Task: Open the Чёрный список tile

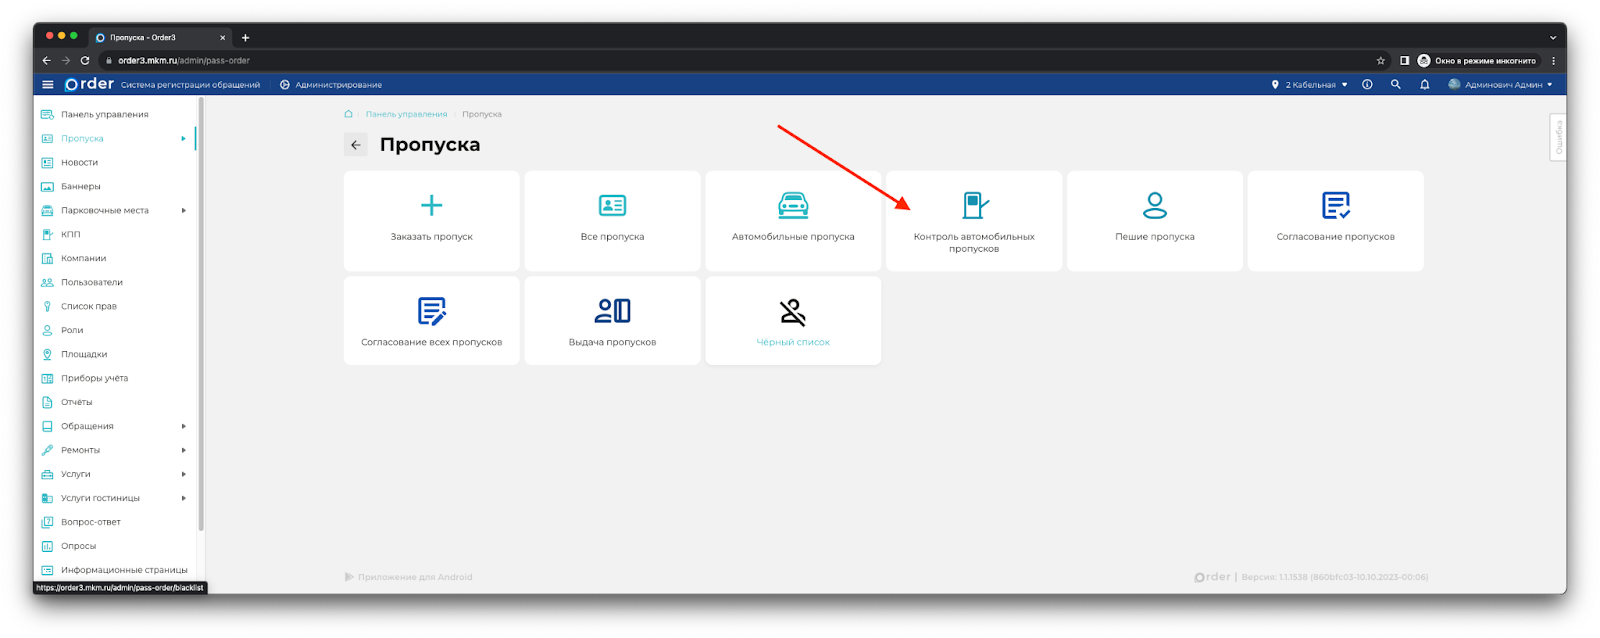Action: coord(793,321)
